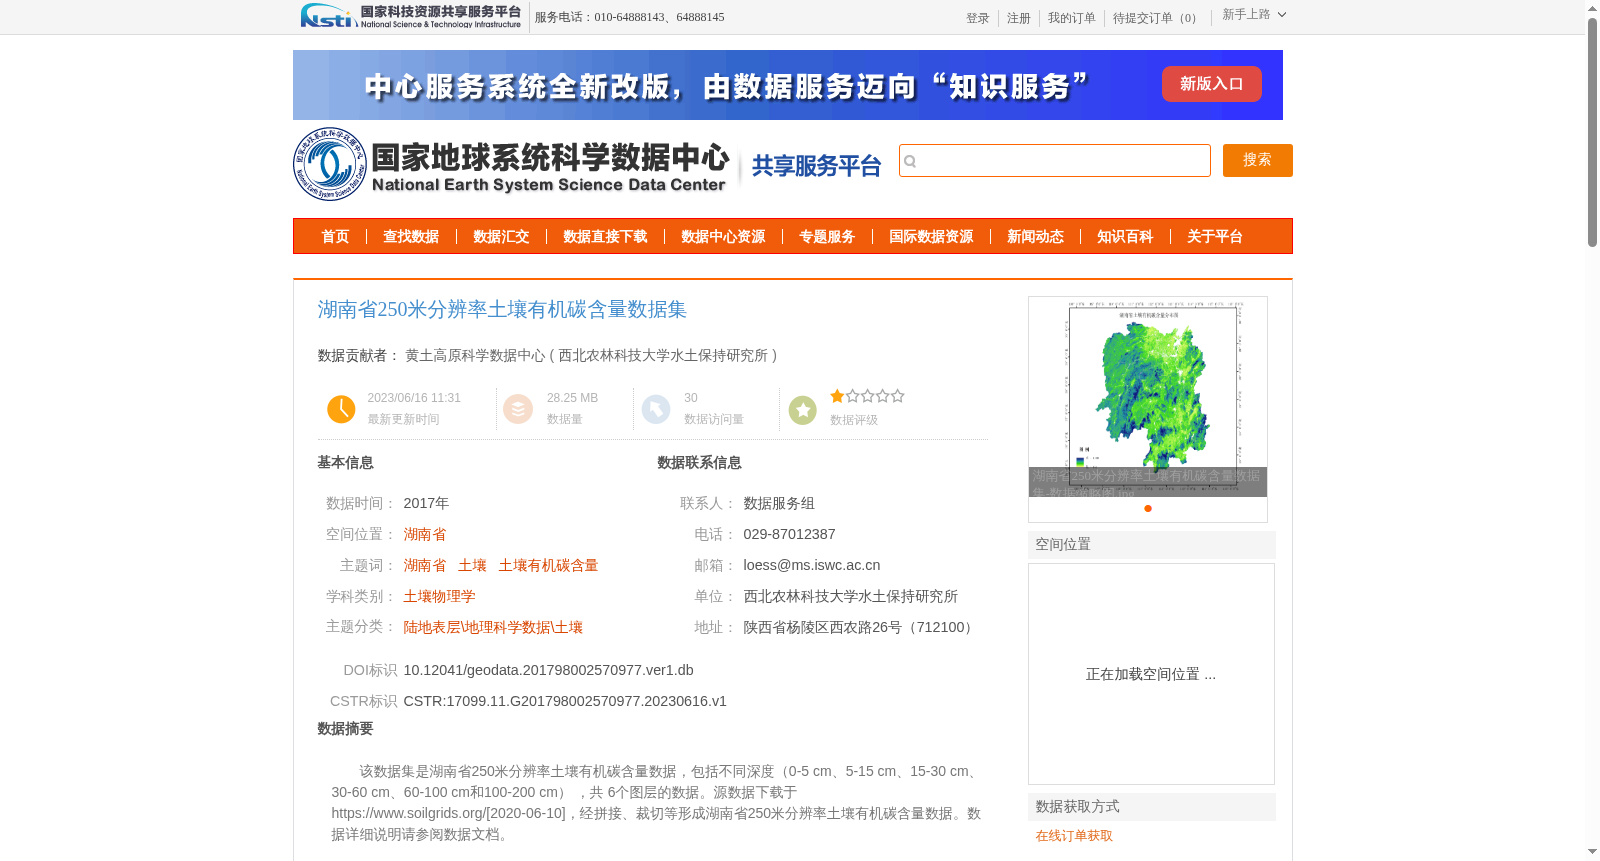Click the address 陕西省杨陵区西农路26号（712100）

[861, 627]
